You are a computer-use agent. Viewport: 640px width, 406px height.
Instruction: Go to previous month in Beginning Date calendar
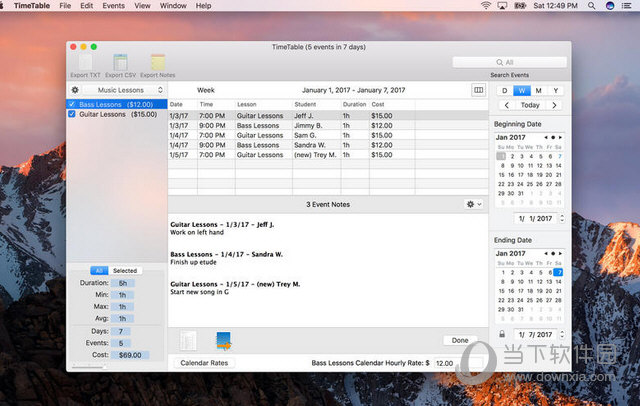546,138
